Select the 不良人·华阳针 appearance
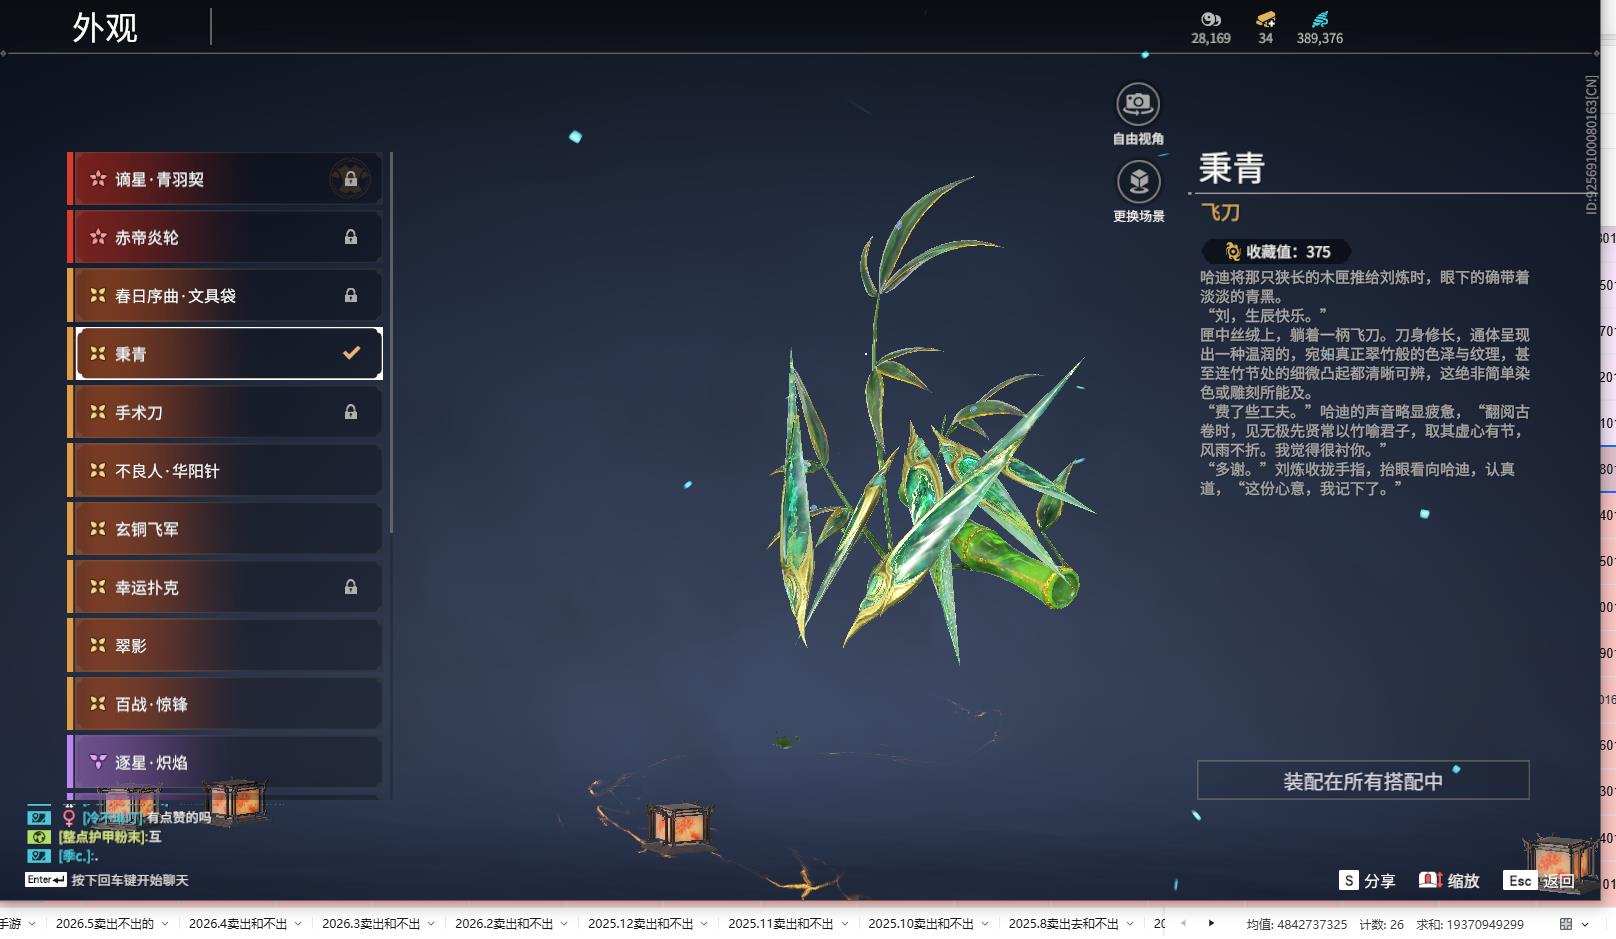 click(x=225, y=470)
